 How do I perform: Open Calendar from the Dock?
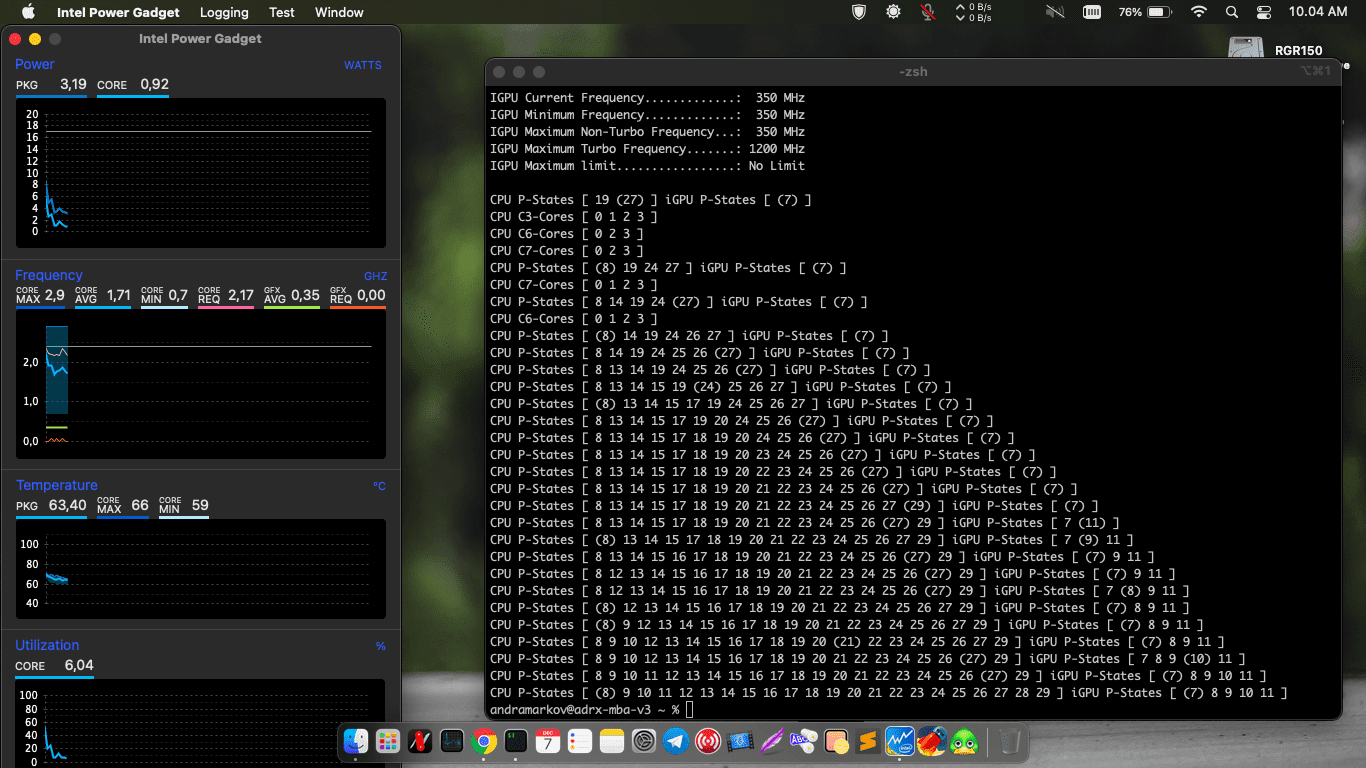click(x=548, y=741)
